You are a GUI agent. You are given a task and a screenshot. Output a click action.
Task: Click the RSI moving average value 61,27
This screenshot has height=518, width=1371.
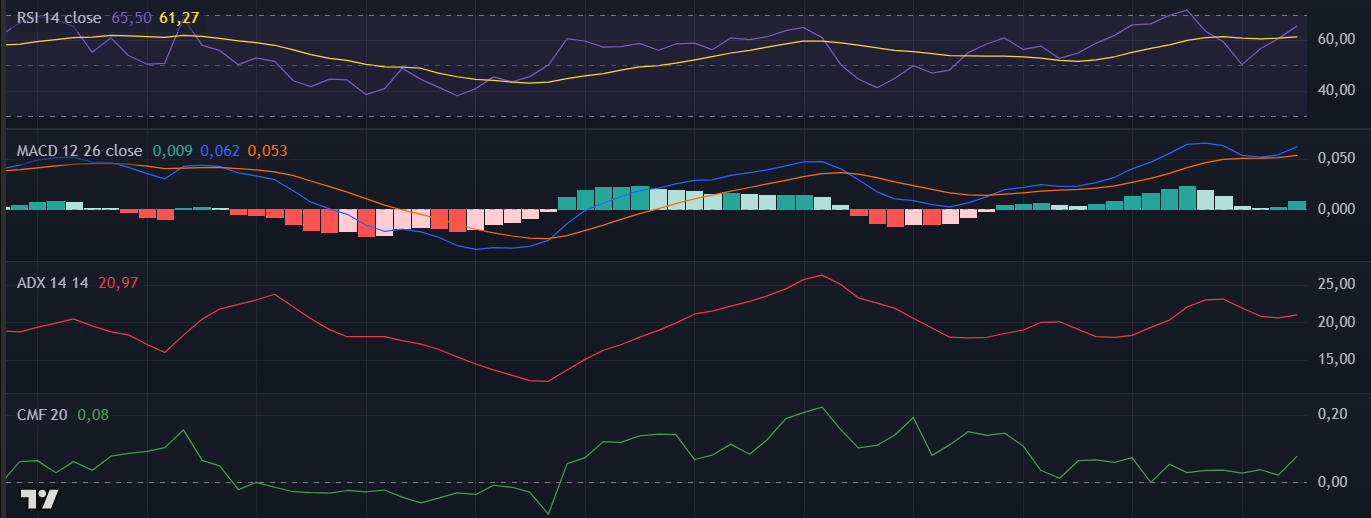[179, 17]
